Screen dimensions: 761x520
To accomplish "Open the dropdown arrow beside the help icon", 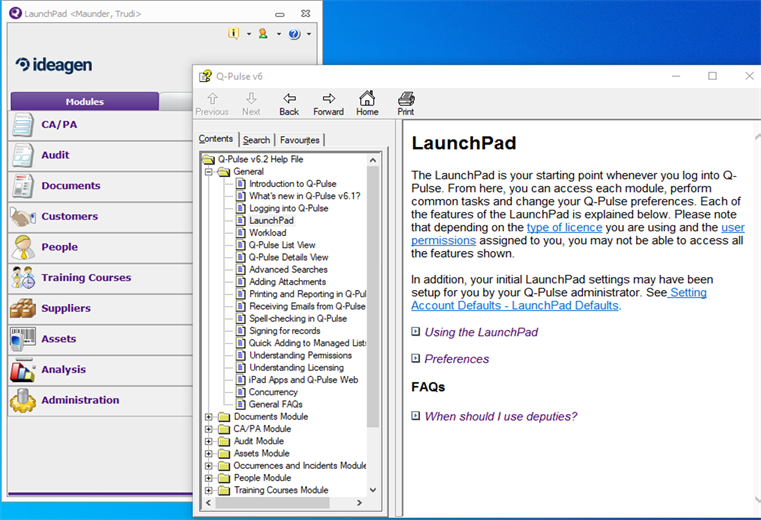I will click(x=309, y=34).
